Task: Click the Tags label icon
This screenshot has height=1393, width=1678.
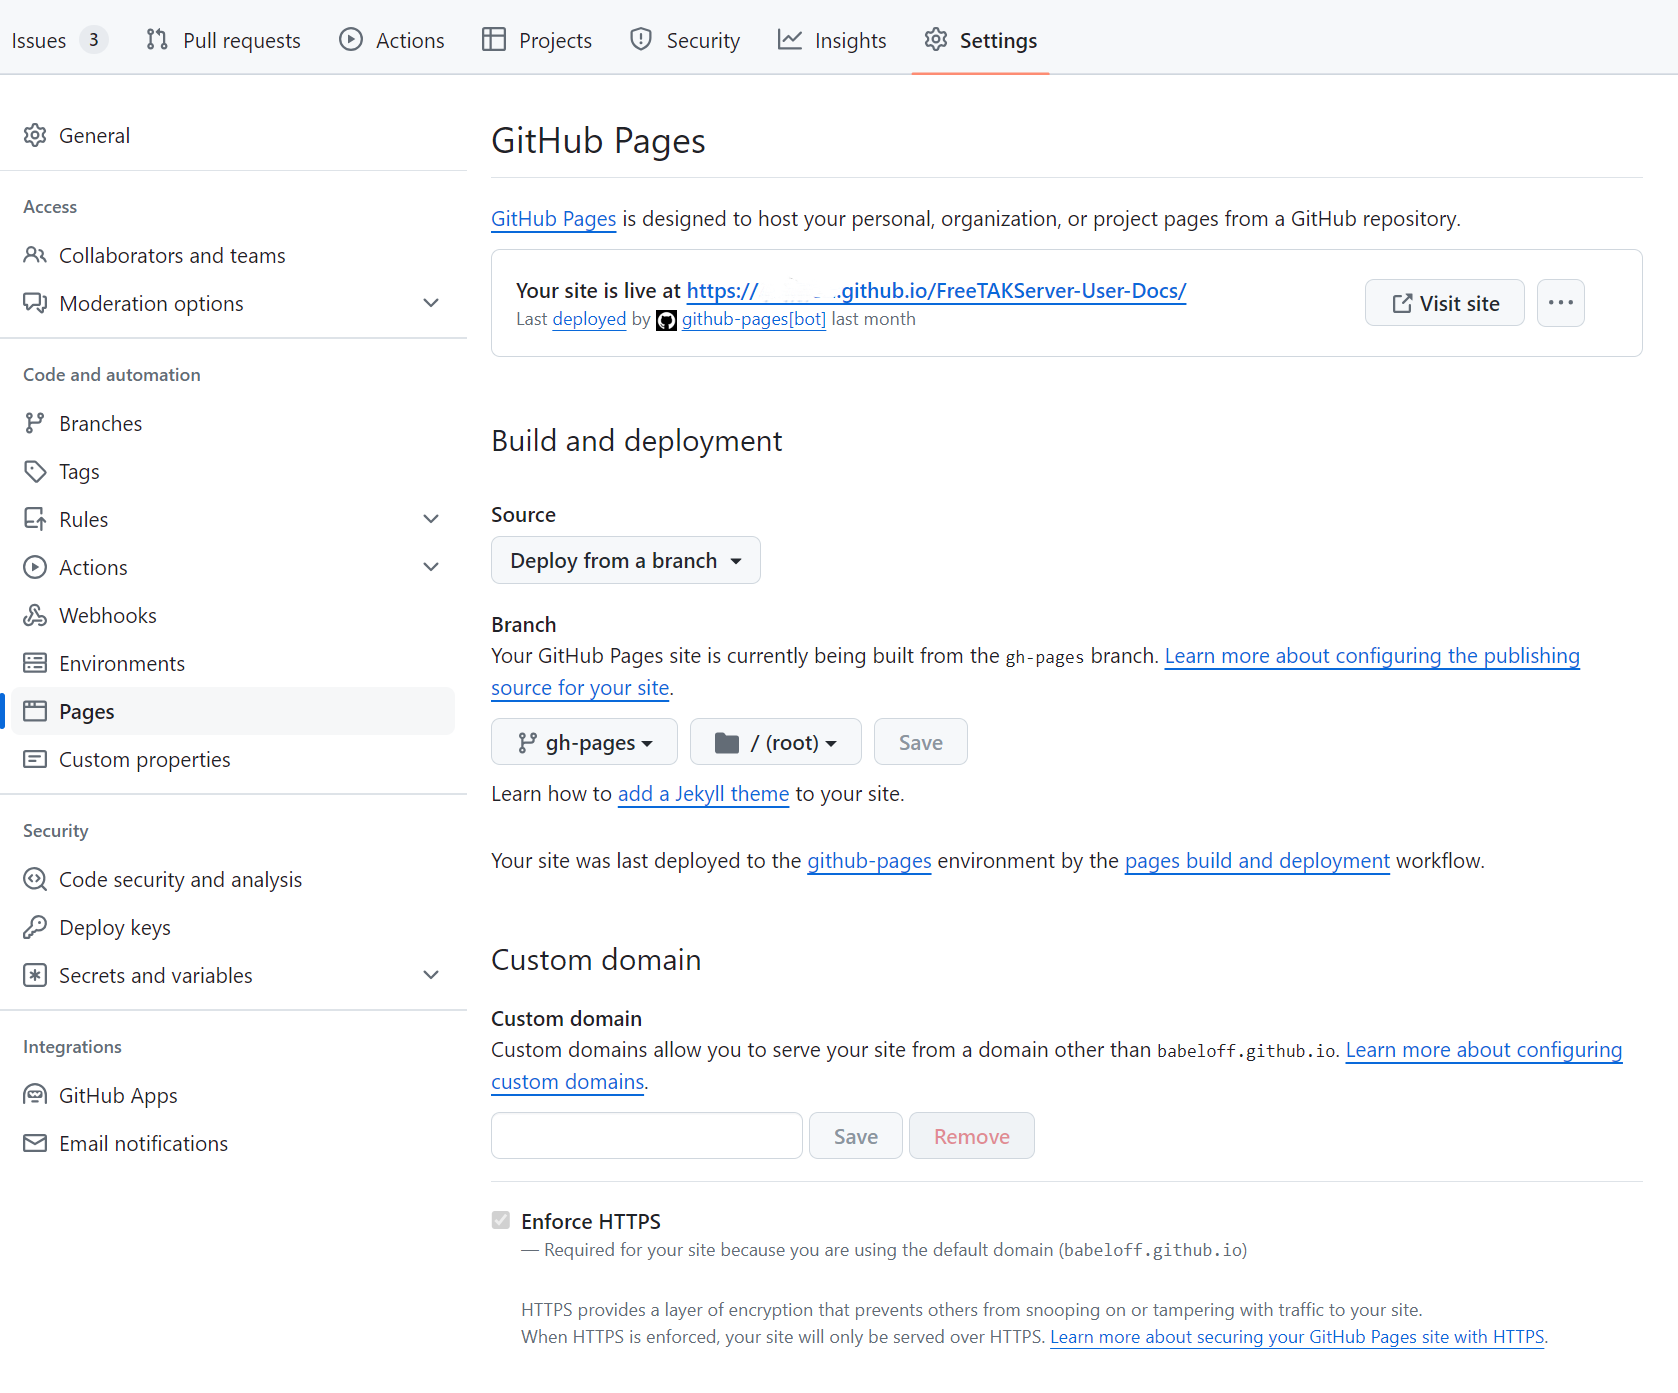Action: tap(35, 471)
